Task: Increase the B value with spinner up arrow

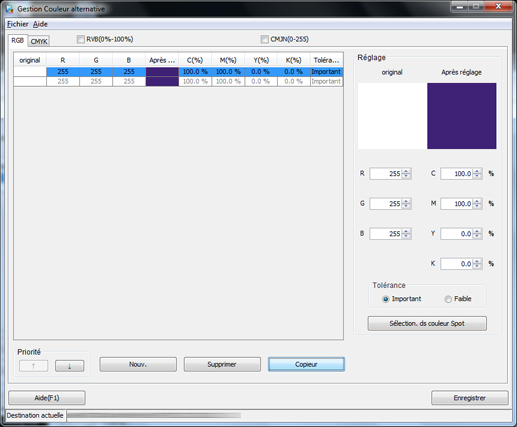Action: tap(406, 231)
